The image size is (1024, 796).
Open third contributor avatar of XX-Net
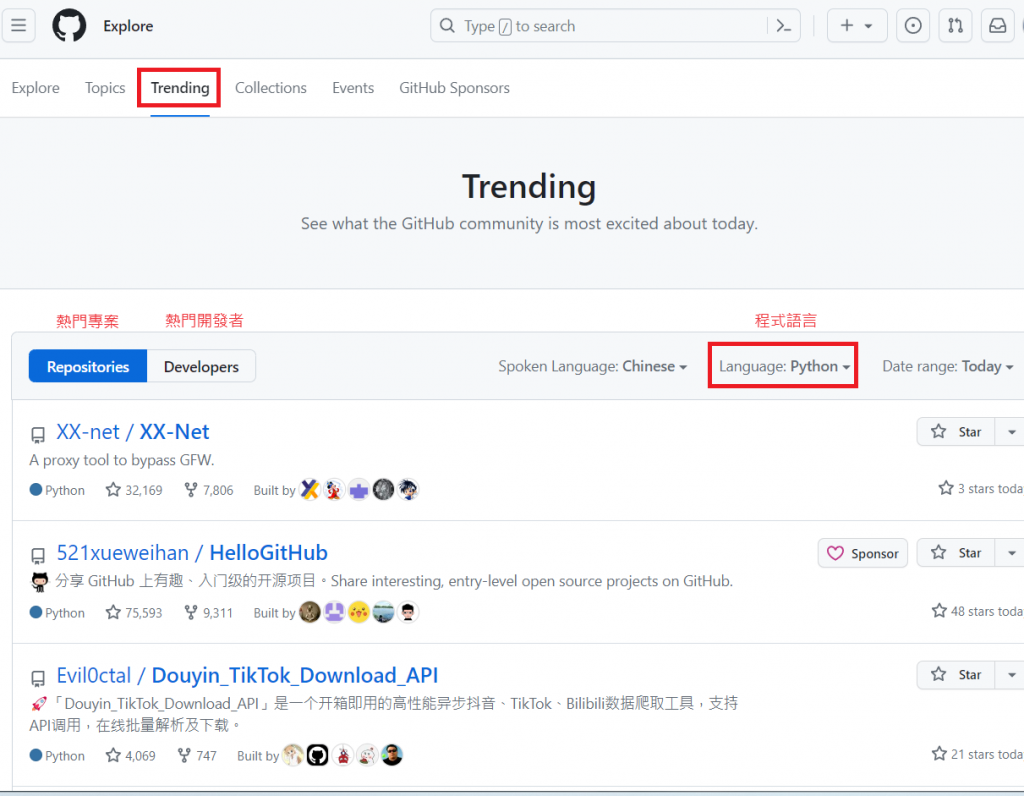pos(359,489)
